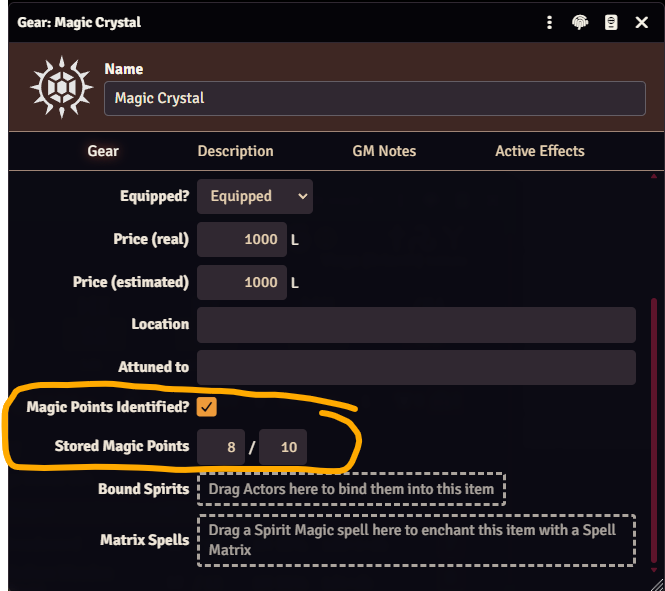Click the document icon in window header
This screenshot has width=665, height=591.
[611, 22]
